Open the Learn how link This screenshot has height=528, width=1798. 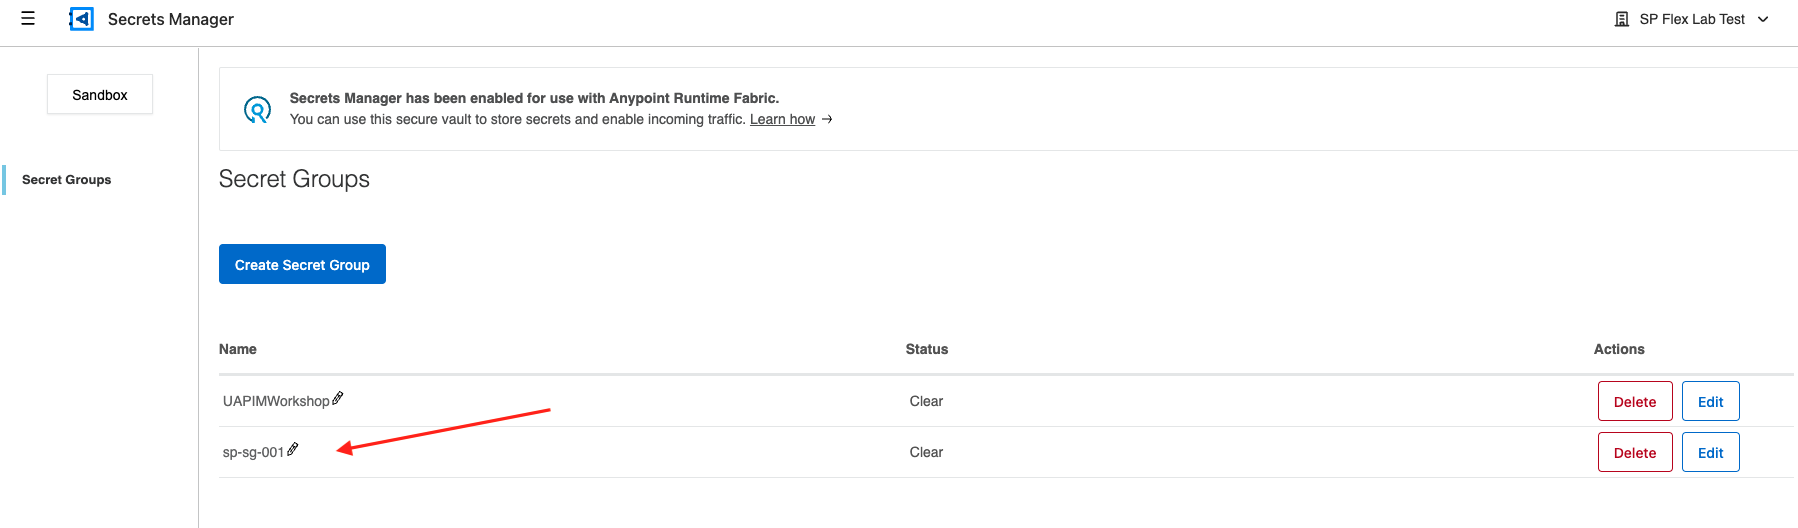click(782, 119)
